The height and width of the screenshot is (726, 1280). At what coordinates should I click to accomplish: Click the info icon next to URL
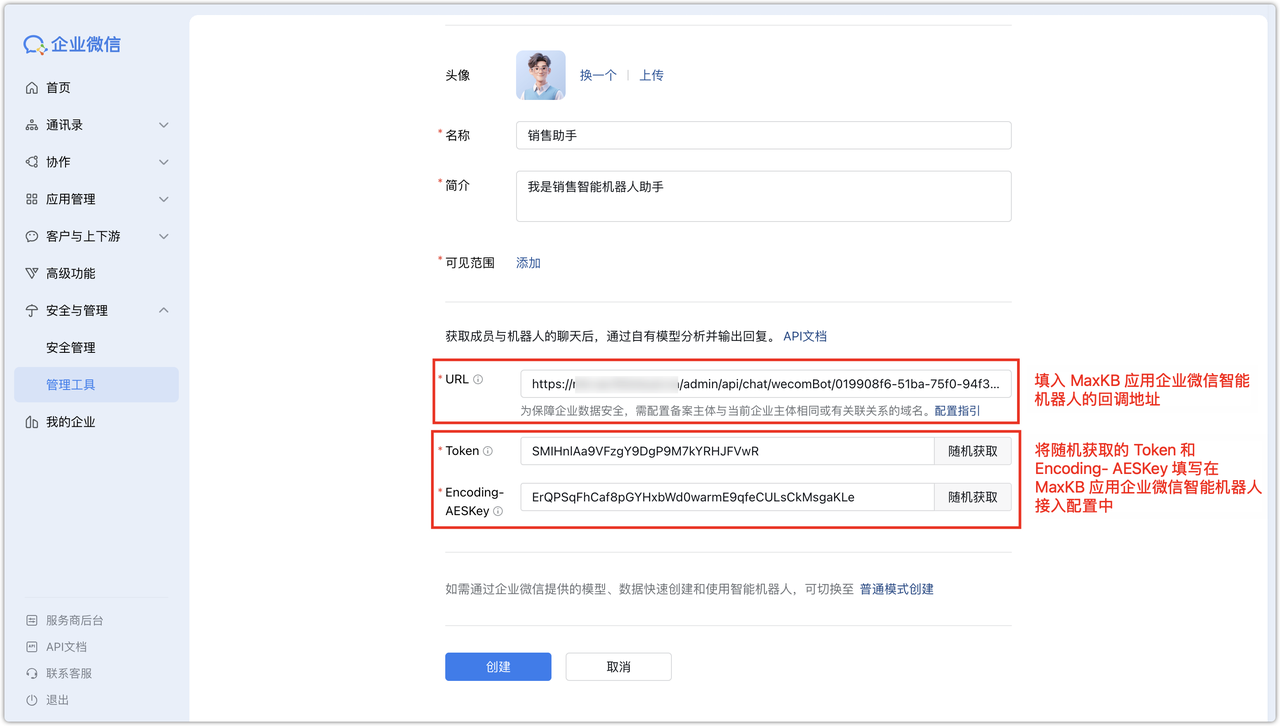(478, 380)
